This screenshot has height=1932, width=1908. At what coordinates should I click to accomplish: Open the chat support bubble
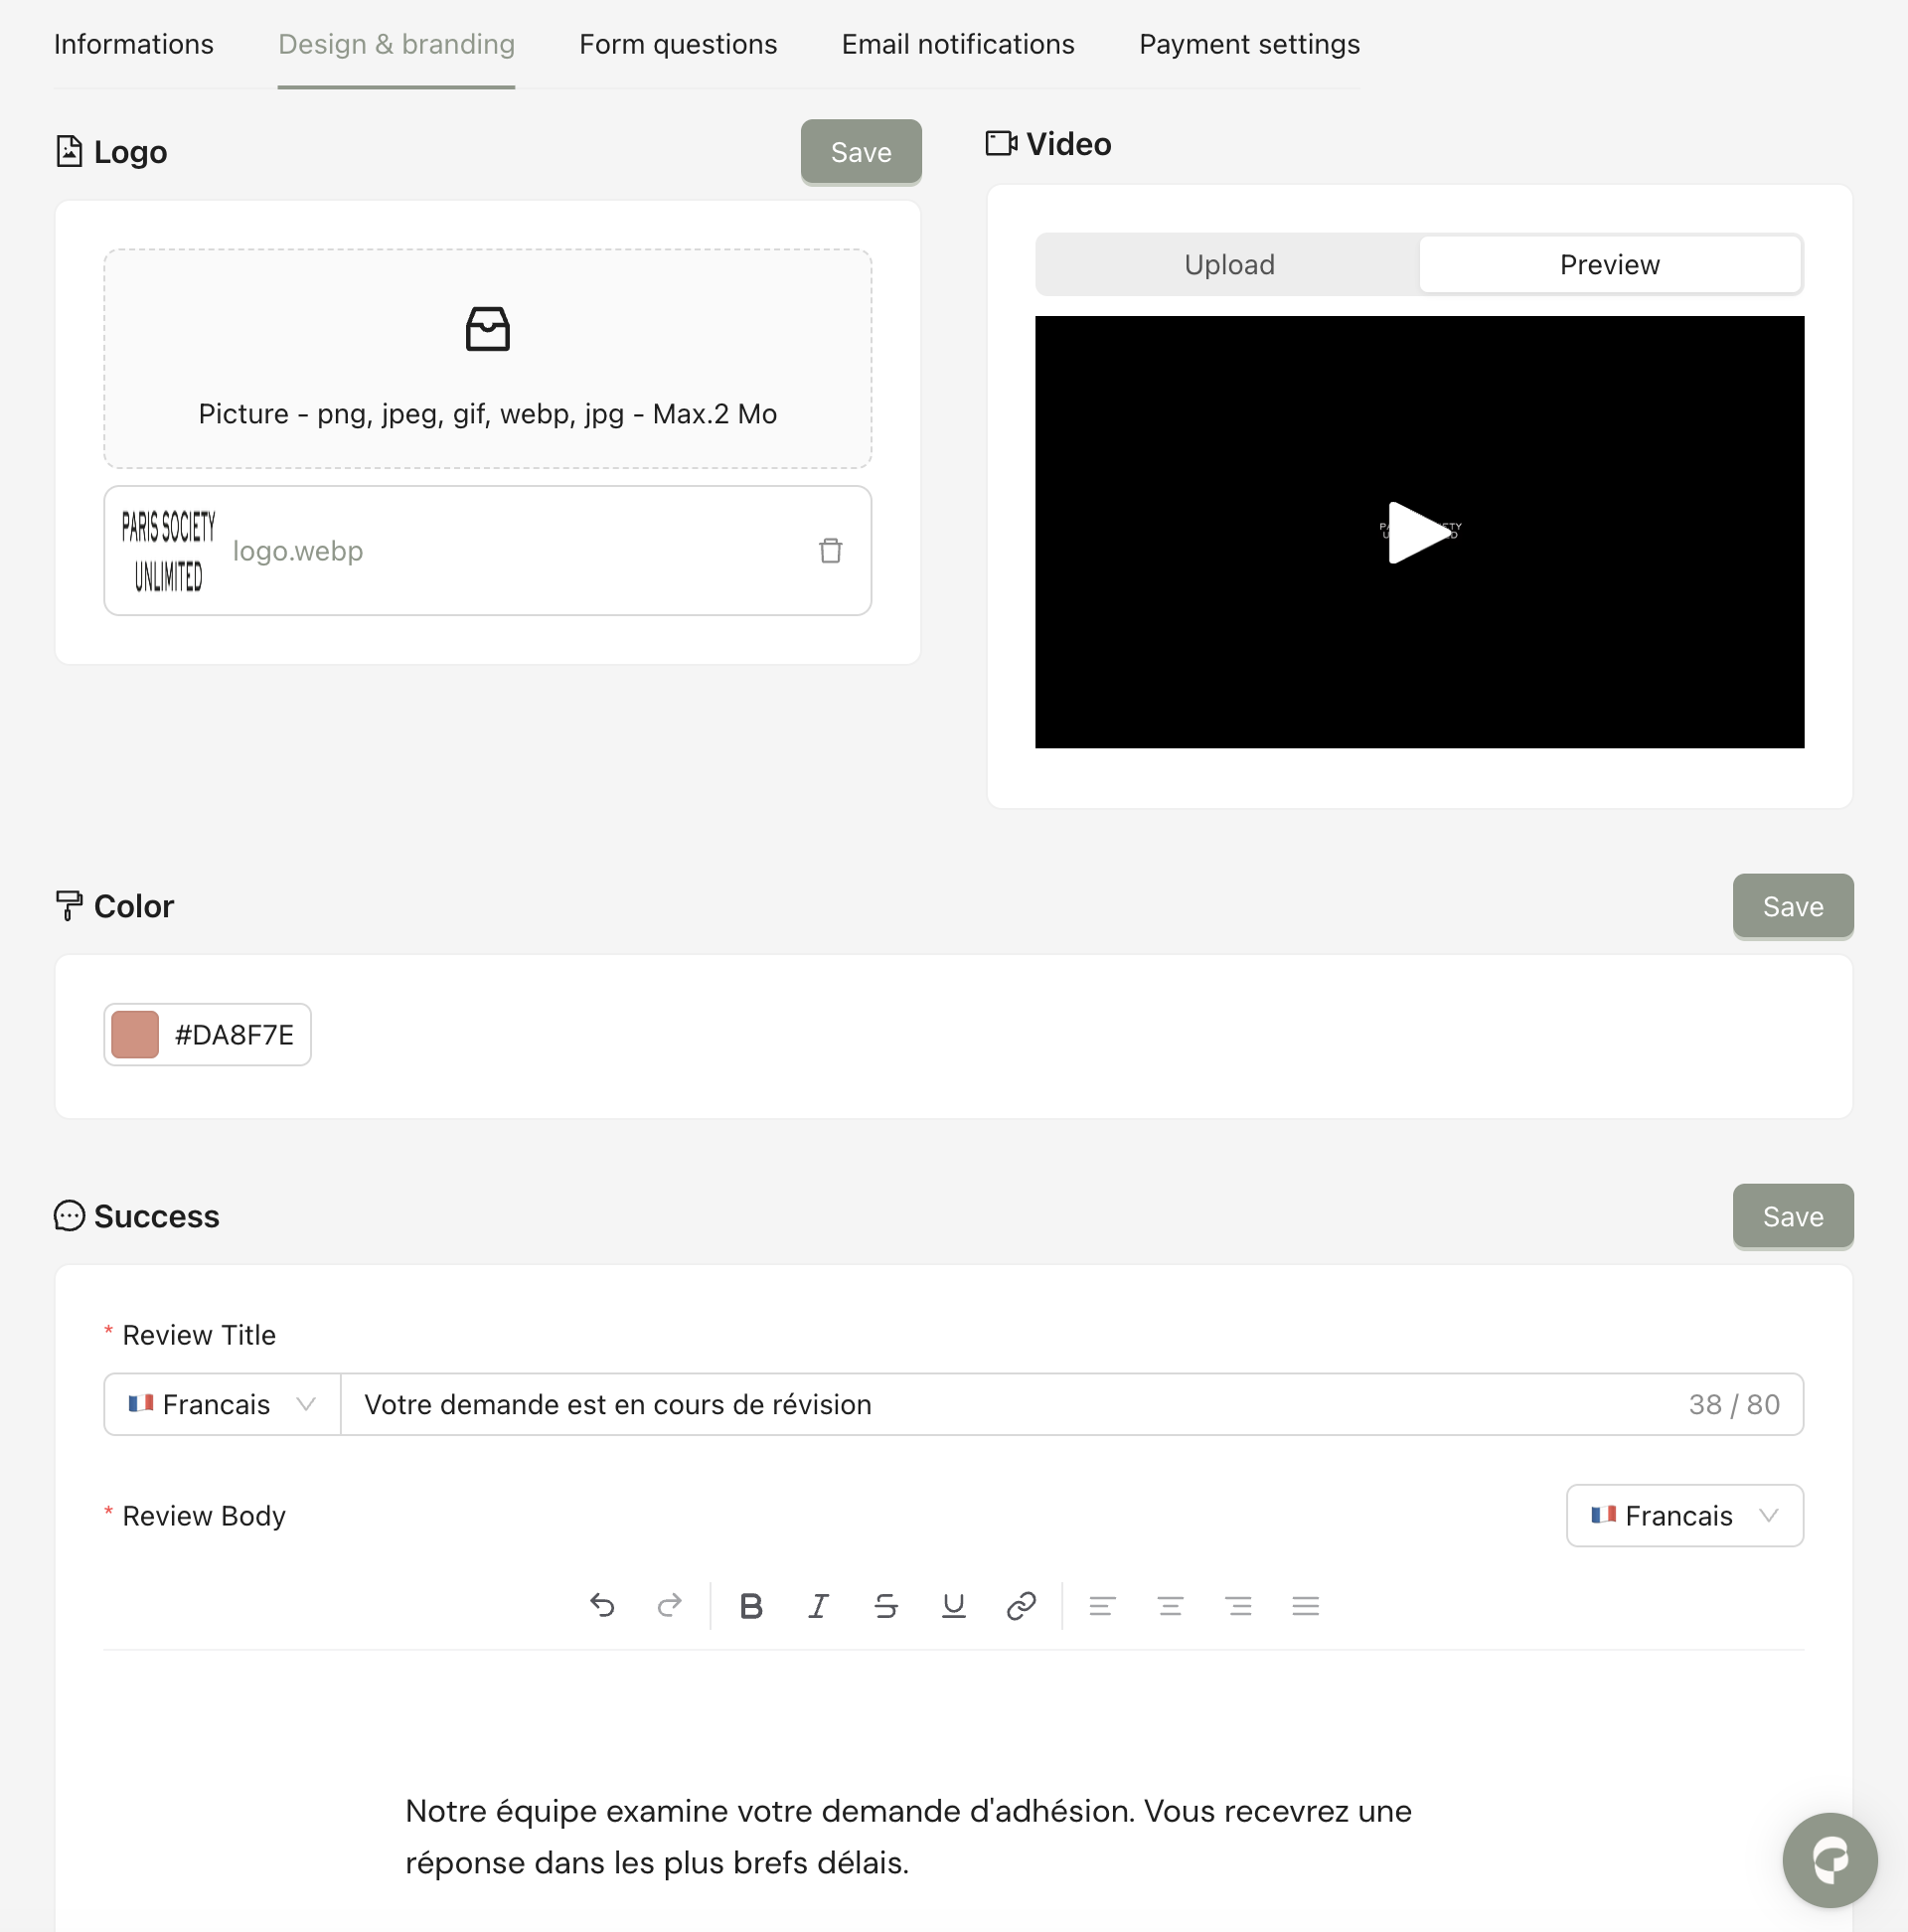(1829, 1860)
